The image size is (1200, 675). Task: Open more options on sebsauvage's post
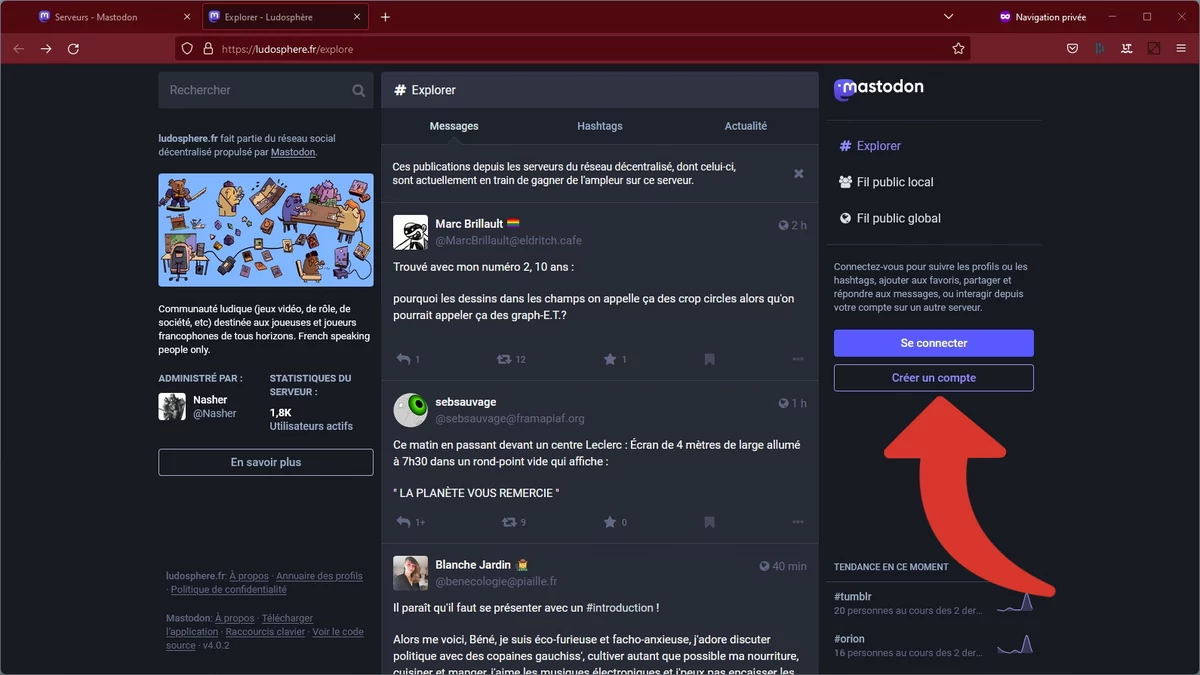coord(798,522)
